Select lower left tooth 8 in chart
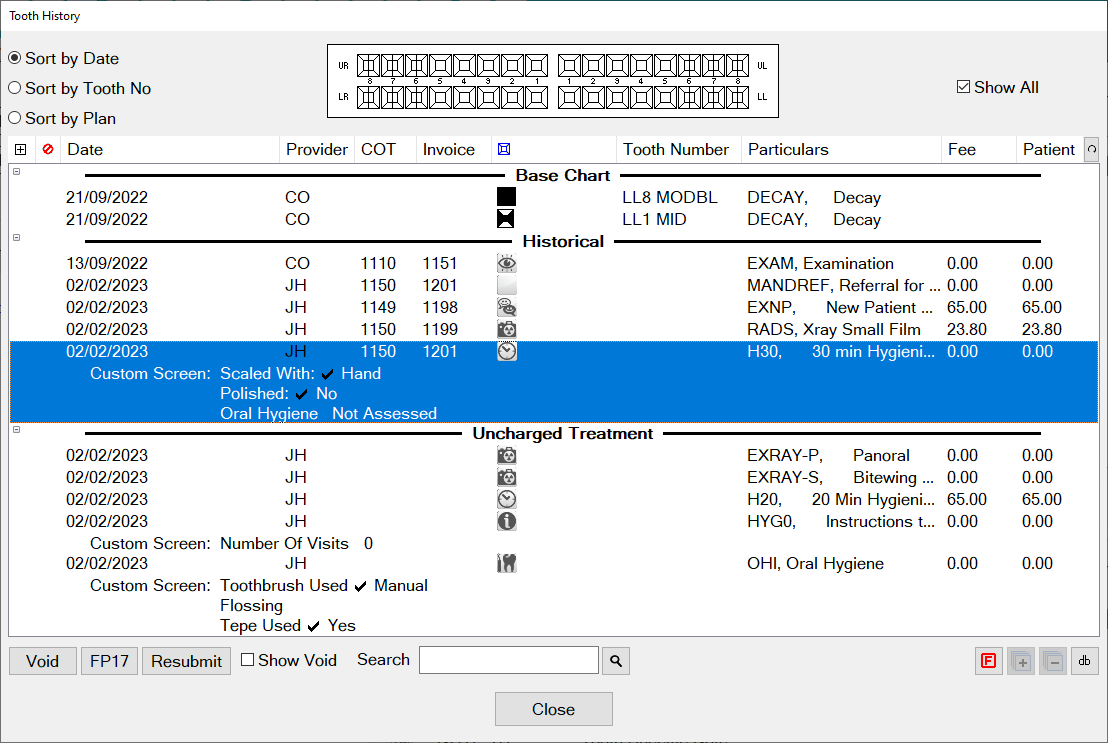Screen dimensions: 1108x743 (737, 97)
